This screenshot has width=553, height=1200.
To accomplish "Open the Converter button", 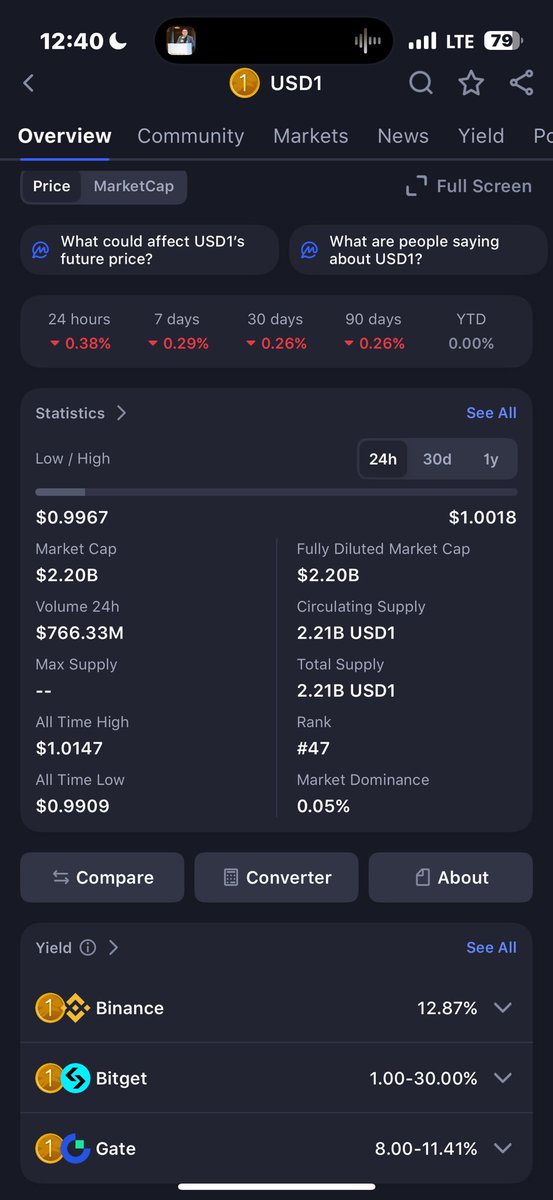I will coord(276,878).
